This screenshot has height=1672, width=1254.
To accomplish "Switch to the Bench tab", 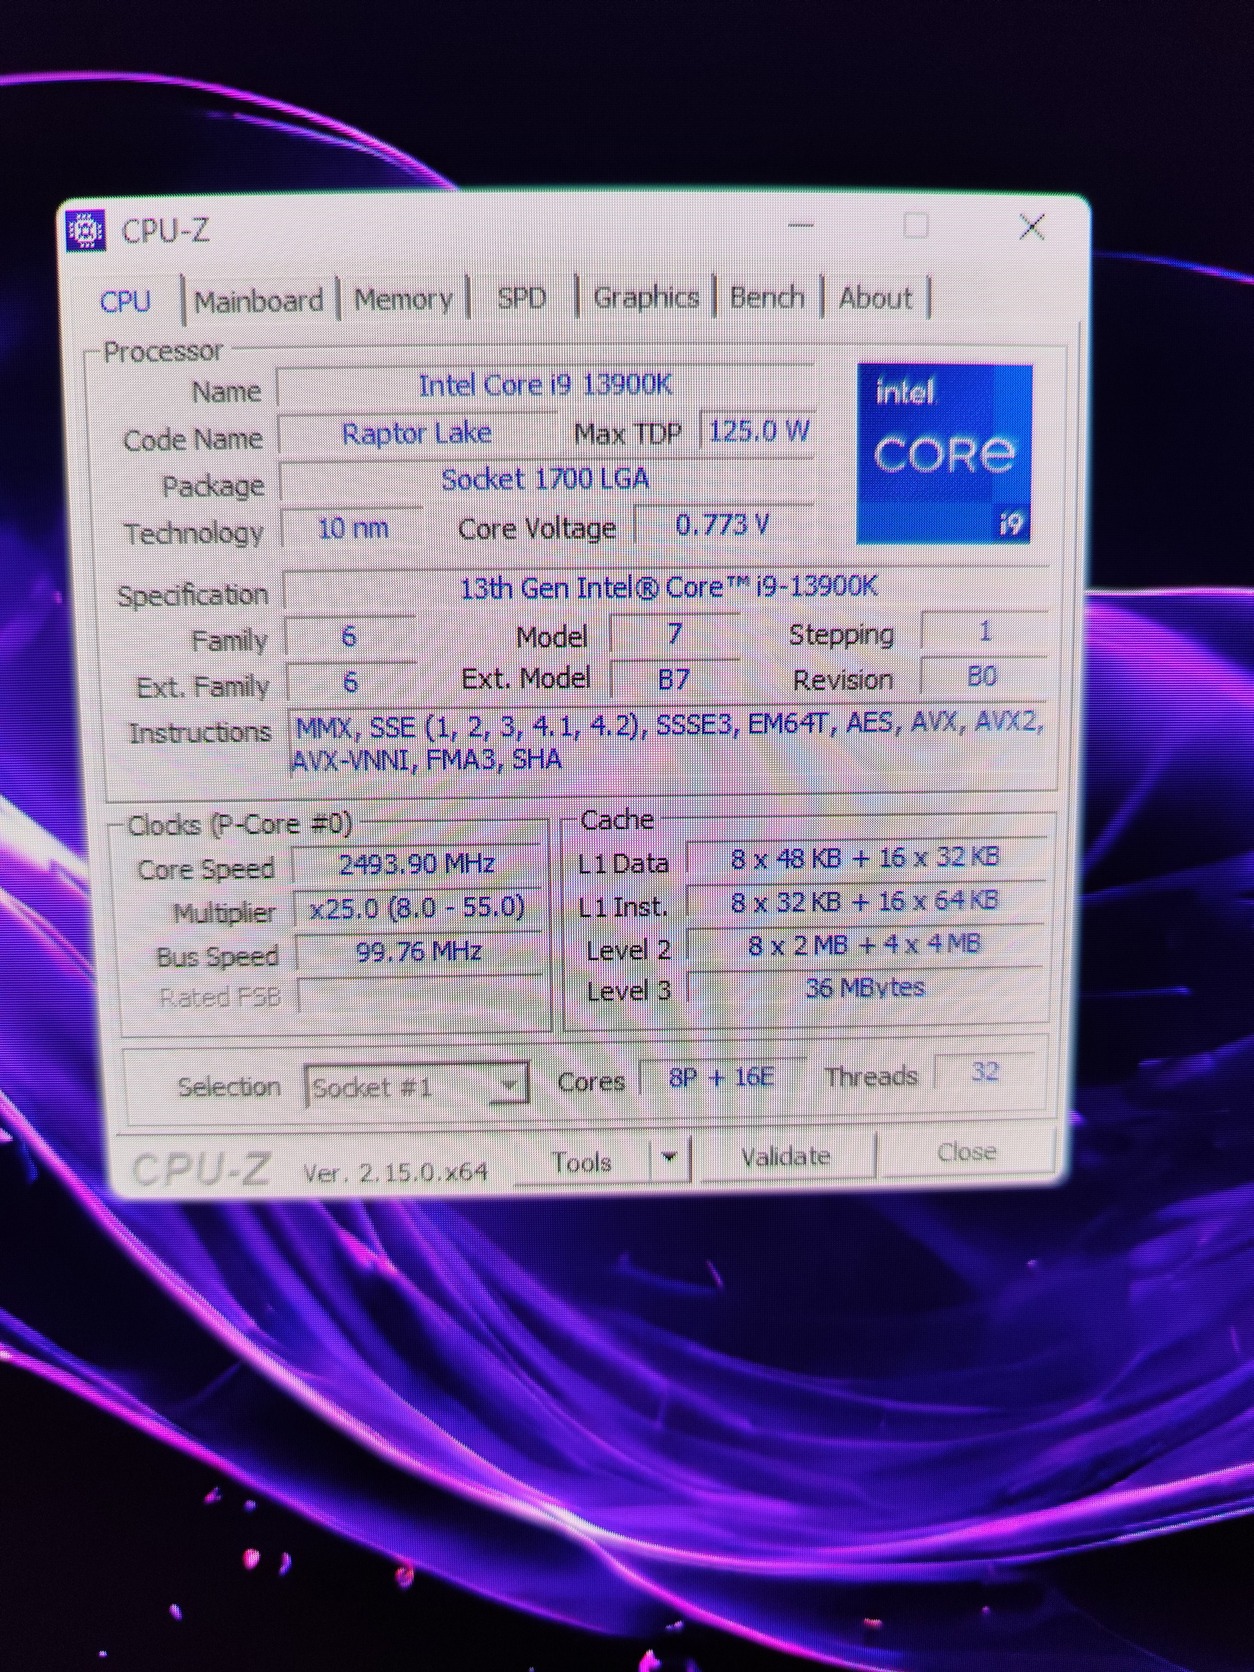I will tap(767, 297).
